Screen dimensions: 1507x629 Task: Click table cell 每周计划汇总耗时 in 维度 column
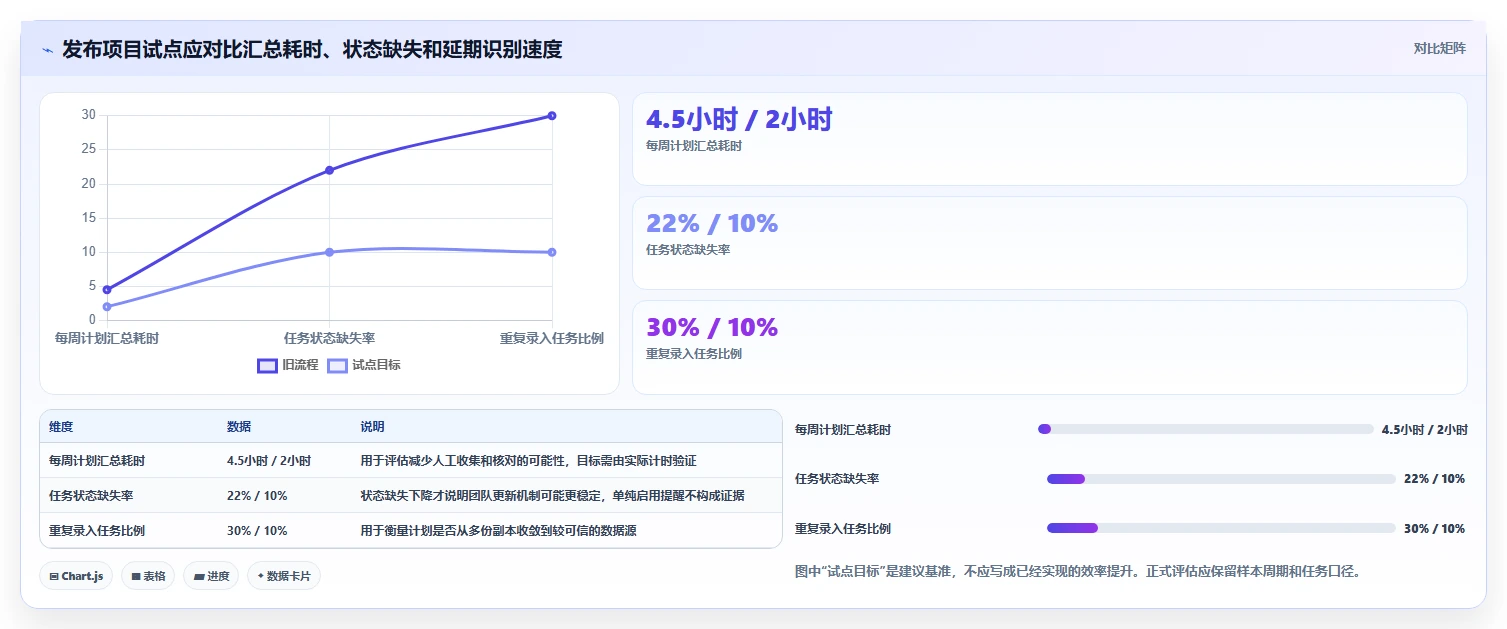tap(97, 461)
